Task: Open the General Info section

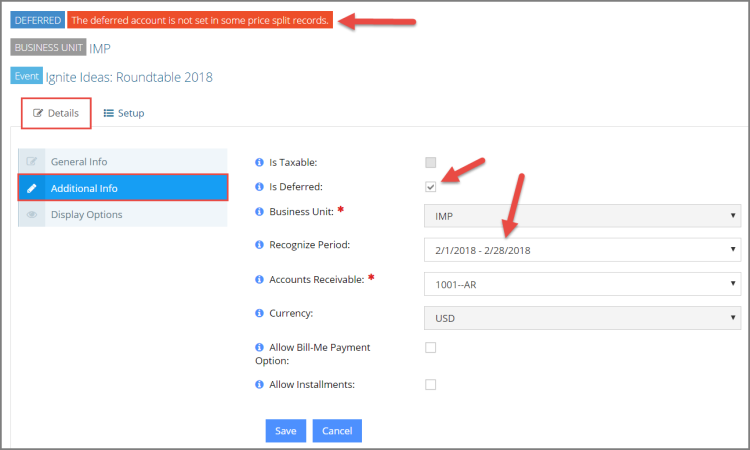Action: pos(122,162)
